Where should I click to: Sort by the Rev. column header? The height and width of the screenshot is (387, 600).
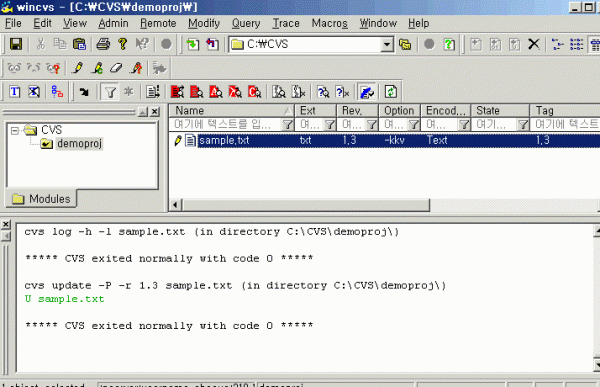point(357,111)
